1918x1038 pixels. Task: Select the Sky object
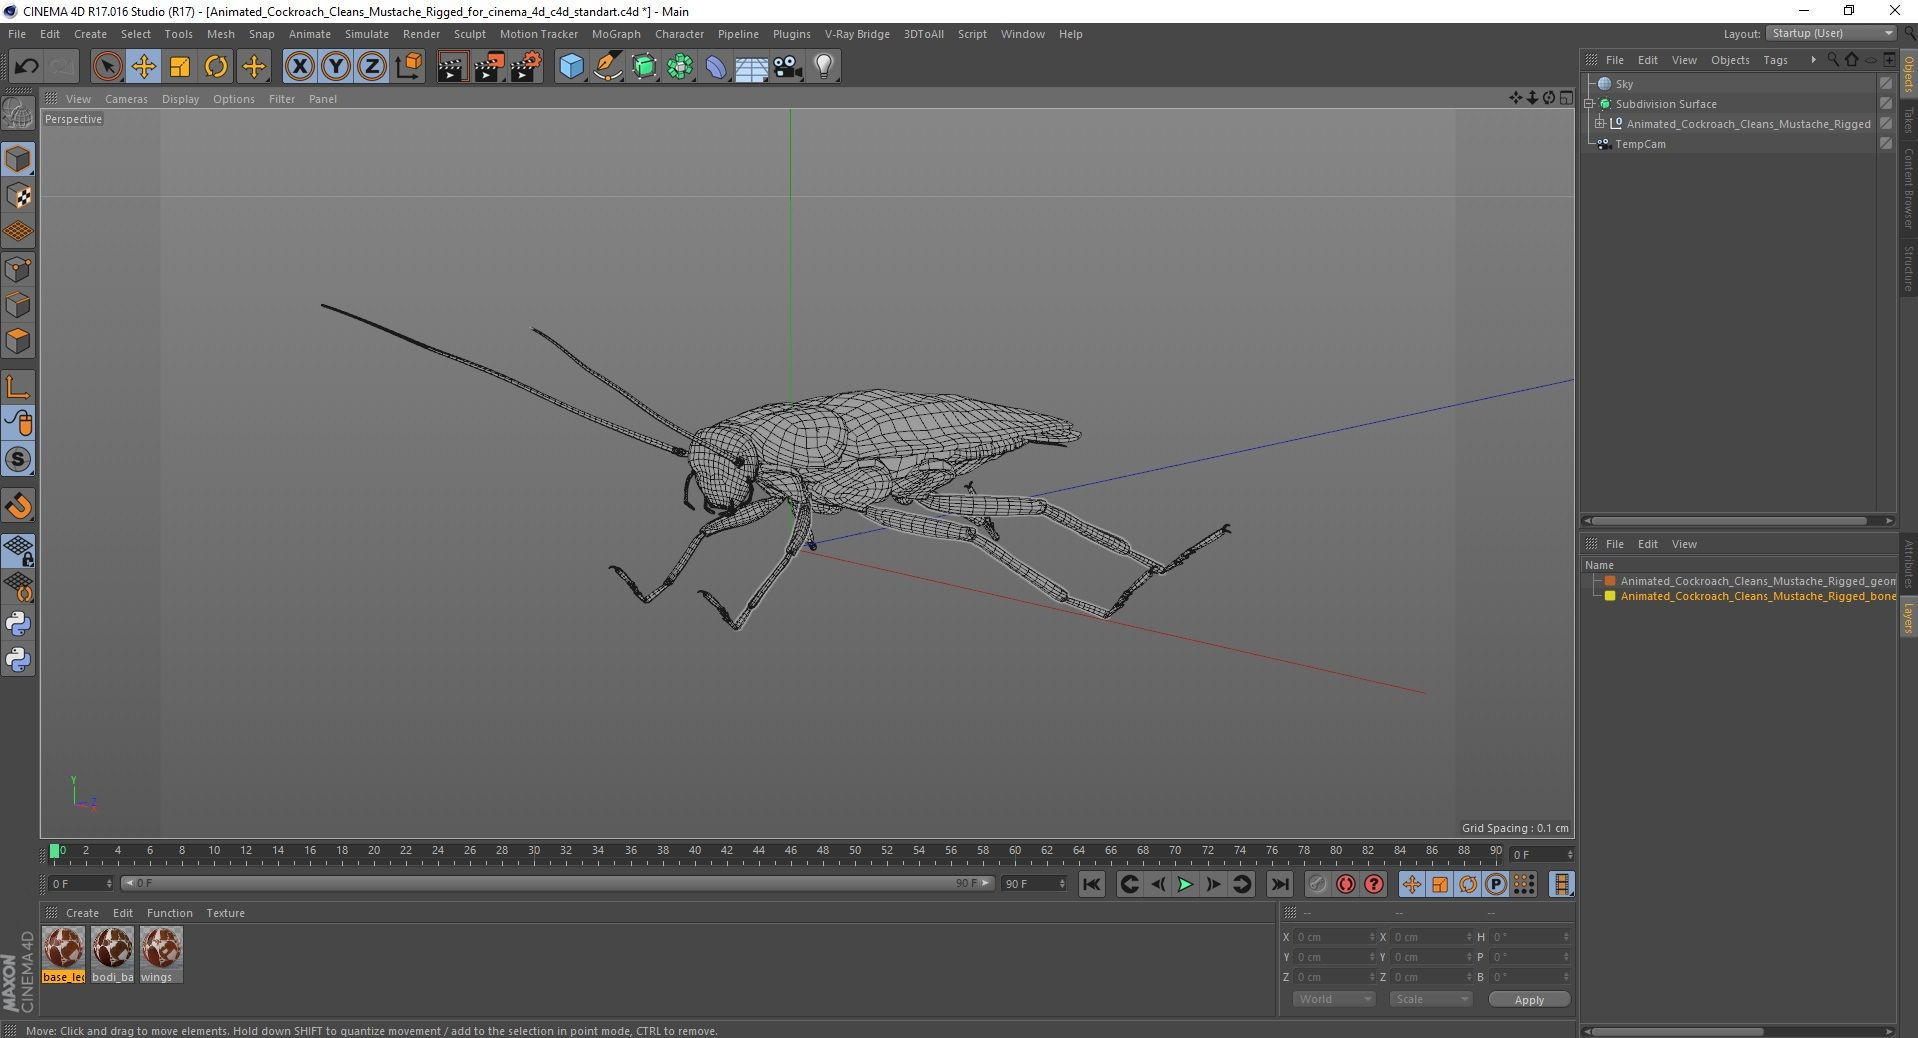[x=1624, y=84]
